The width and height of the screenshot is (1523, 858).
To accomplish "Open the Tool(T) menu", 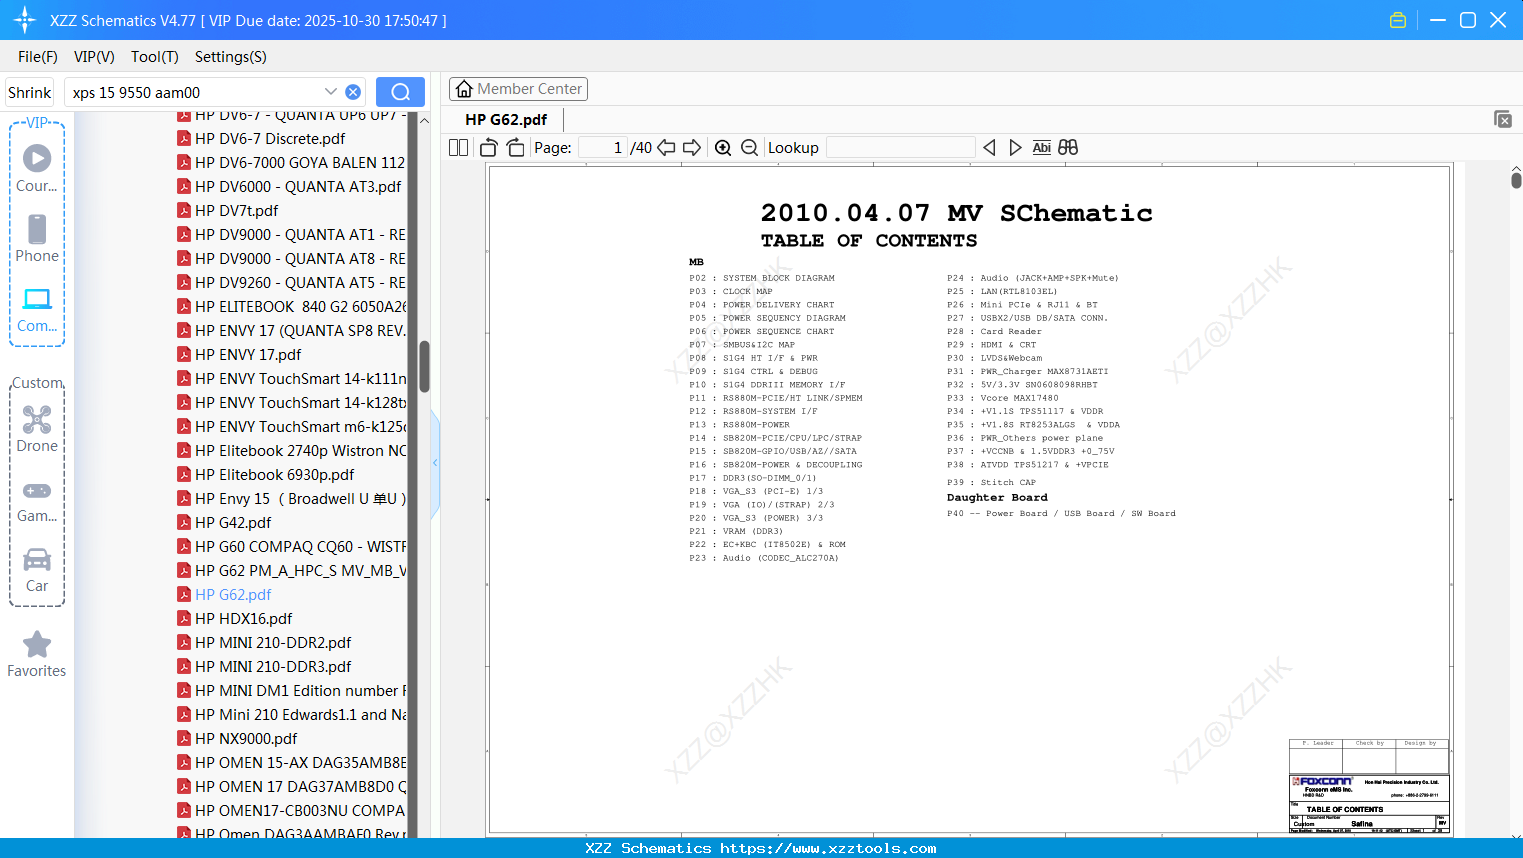I will point(155,57).
